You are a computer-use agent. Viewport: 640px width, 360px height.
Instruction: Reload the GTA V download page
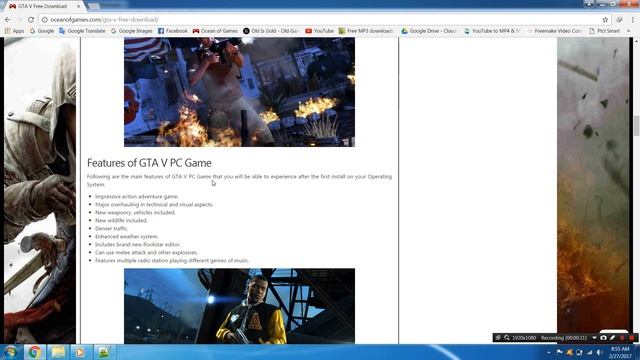click(31, 20)
